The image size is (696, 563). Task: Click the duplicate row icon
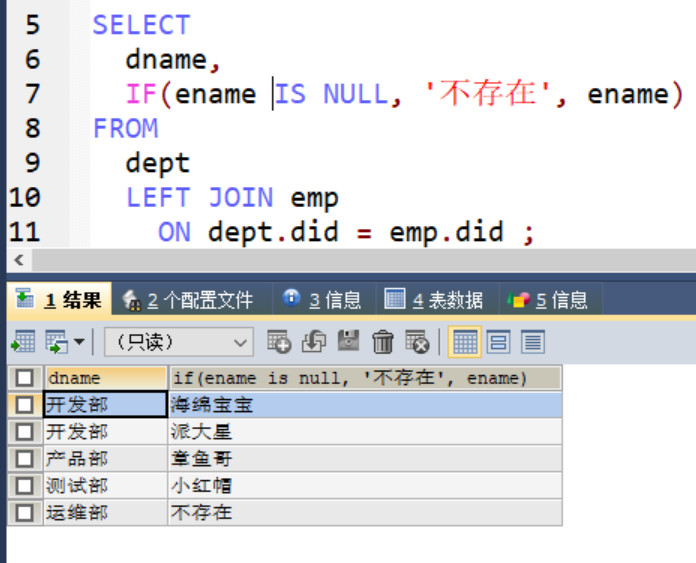point(314,341)
